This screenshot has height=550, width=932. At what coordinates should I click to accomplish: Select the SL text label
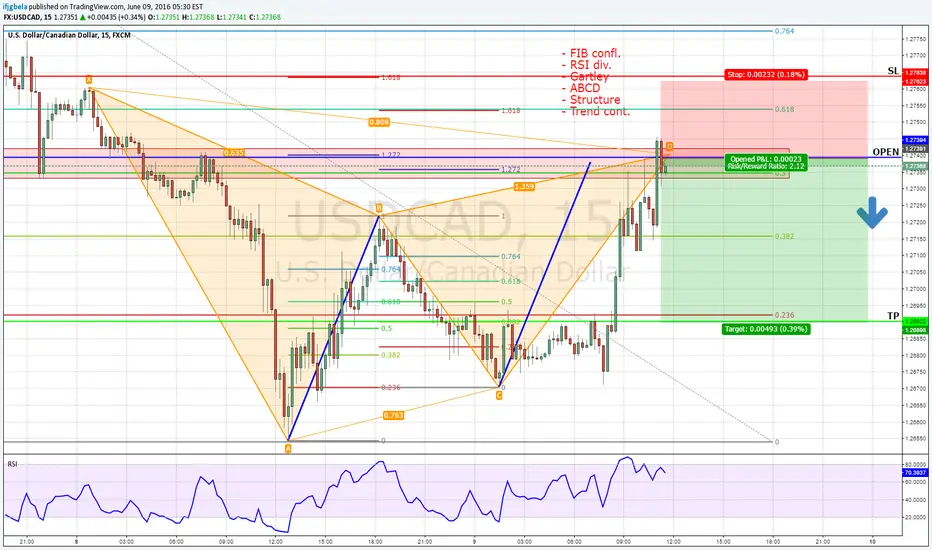point(893,71)
